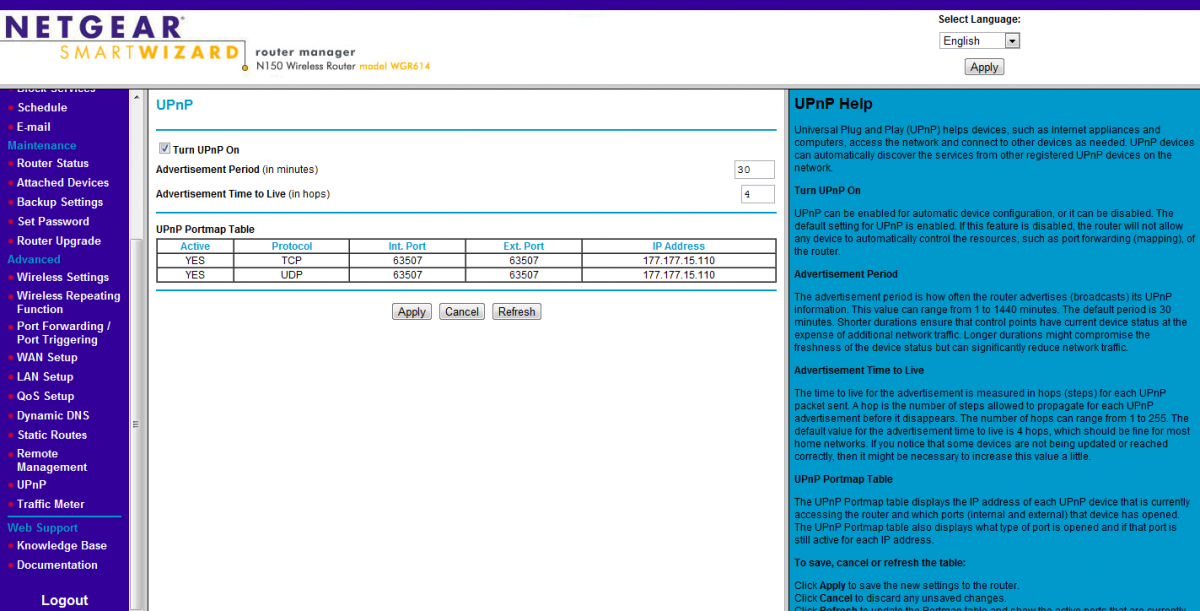
Task: Click the NETGEAR Smart Wizard logo
Action: click(x=122, y=40)
